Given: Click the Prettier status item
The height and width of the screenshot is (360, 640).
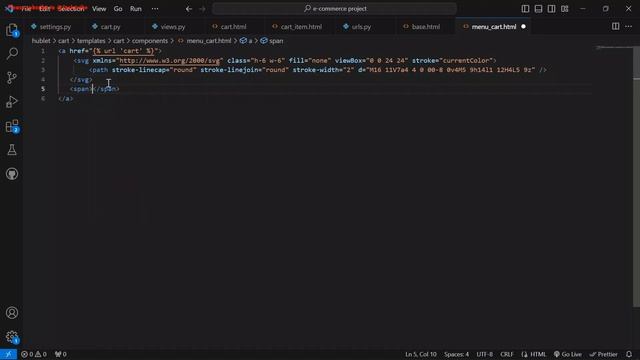Looking at the screenshot, I should click(603, 354).
